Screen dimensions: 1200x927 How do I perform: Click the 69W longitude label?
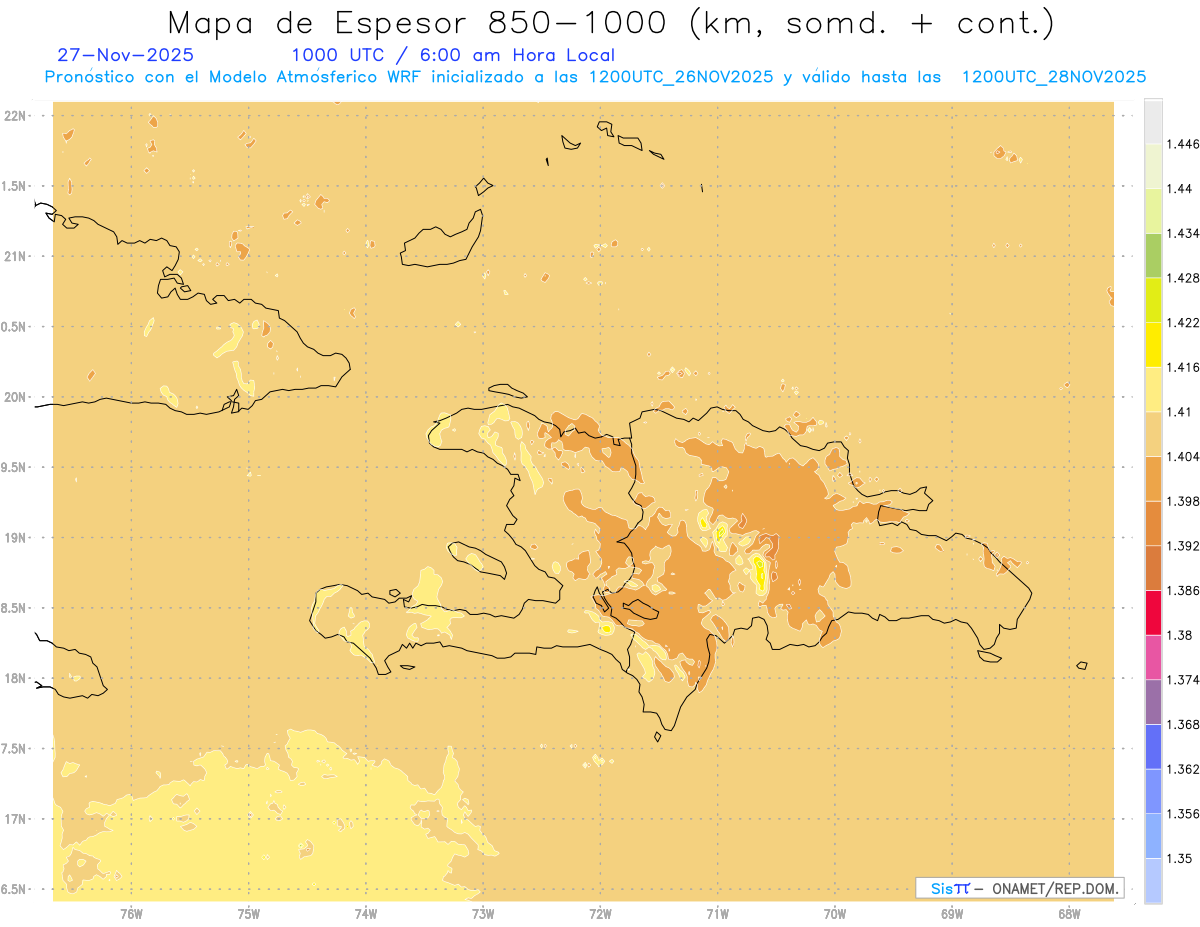pos(952,914)
